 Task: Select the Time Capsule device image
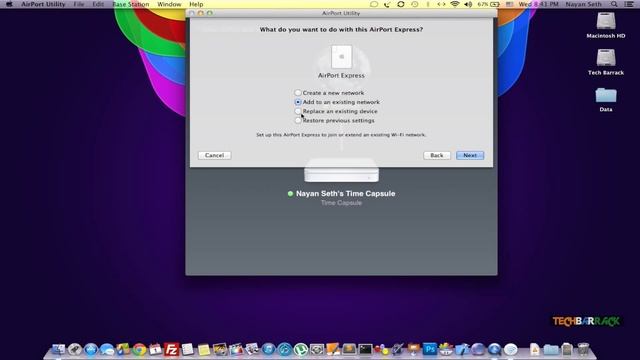pos(341,171)
